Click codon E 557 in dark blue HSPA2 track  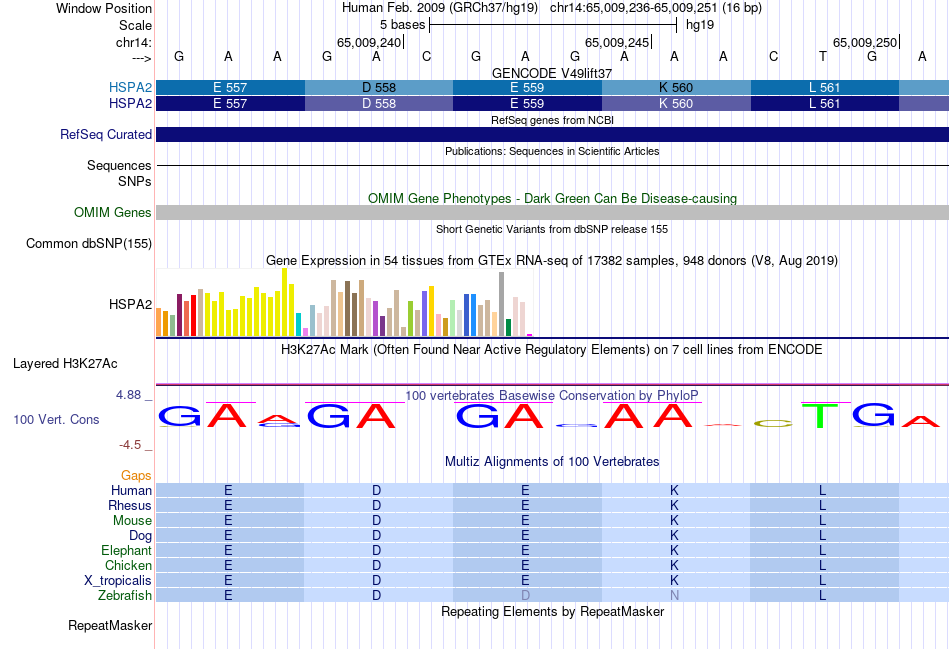coord(230,104)
